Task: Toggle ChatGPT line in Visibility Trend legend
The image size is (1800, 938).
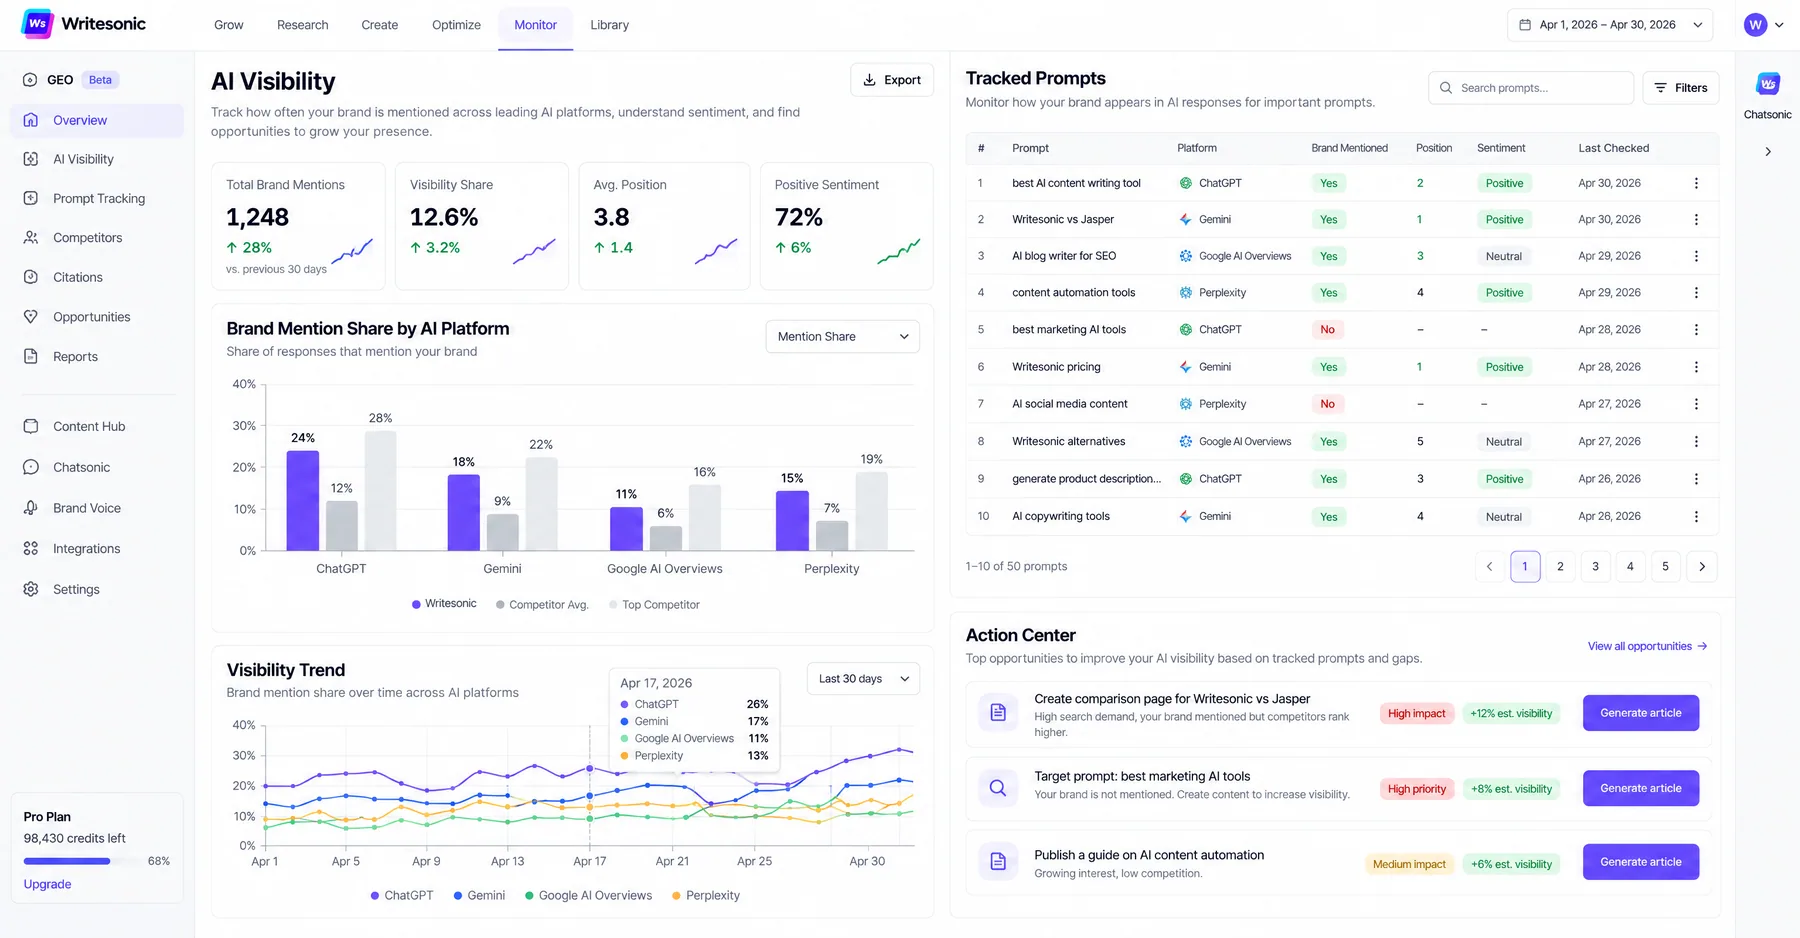Action: click(x=402, y=896)
